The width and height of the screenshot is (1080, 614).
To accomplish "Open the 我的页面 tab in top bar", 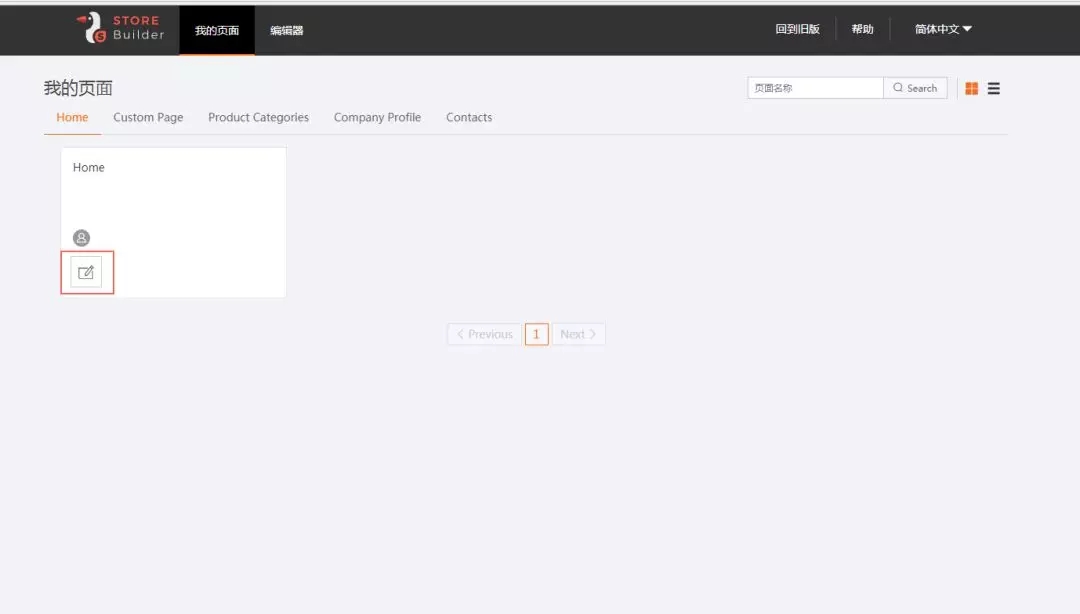I will click(217, 30).
